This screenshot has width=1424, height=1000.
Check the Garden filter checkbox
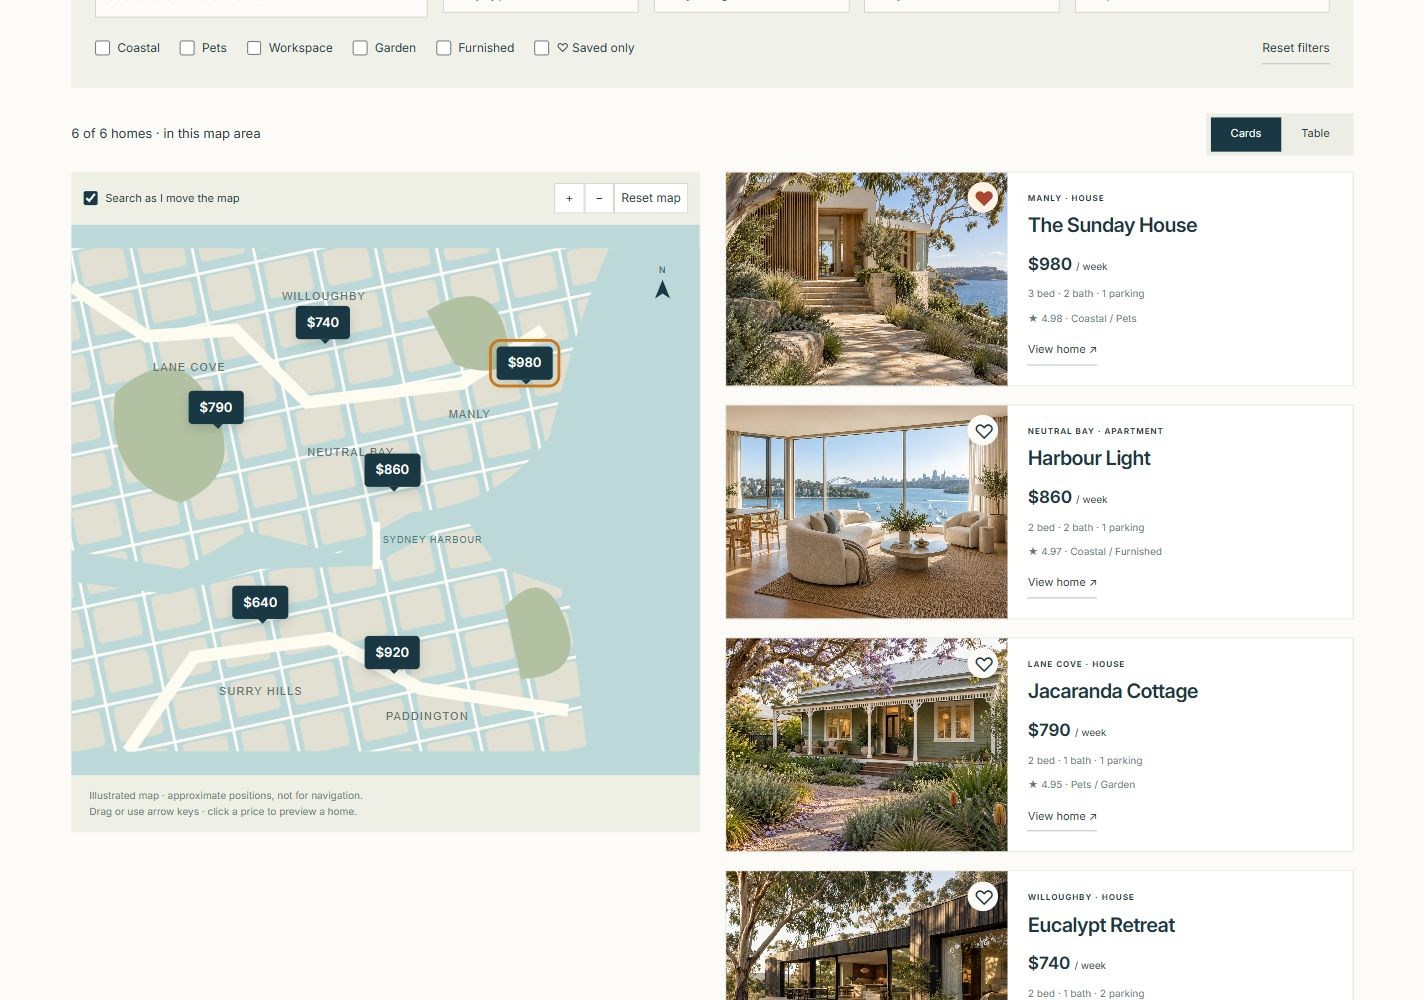click(x=360, y=48)
